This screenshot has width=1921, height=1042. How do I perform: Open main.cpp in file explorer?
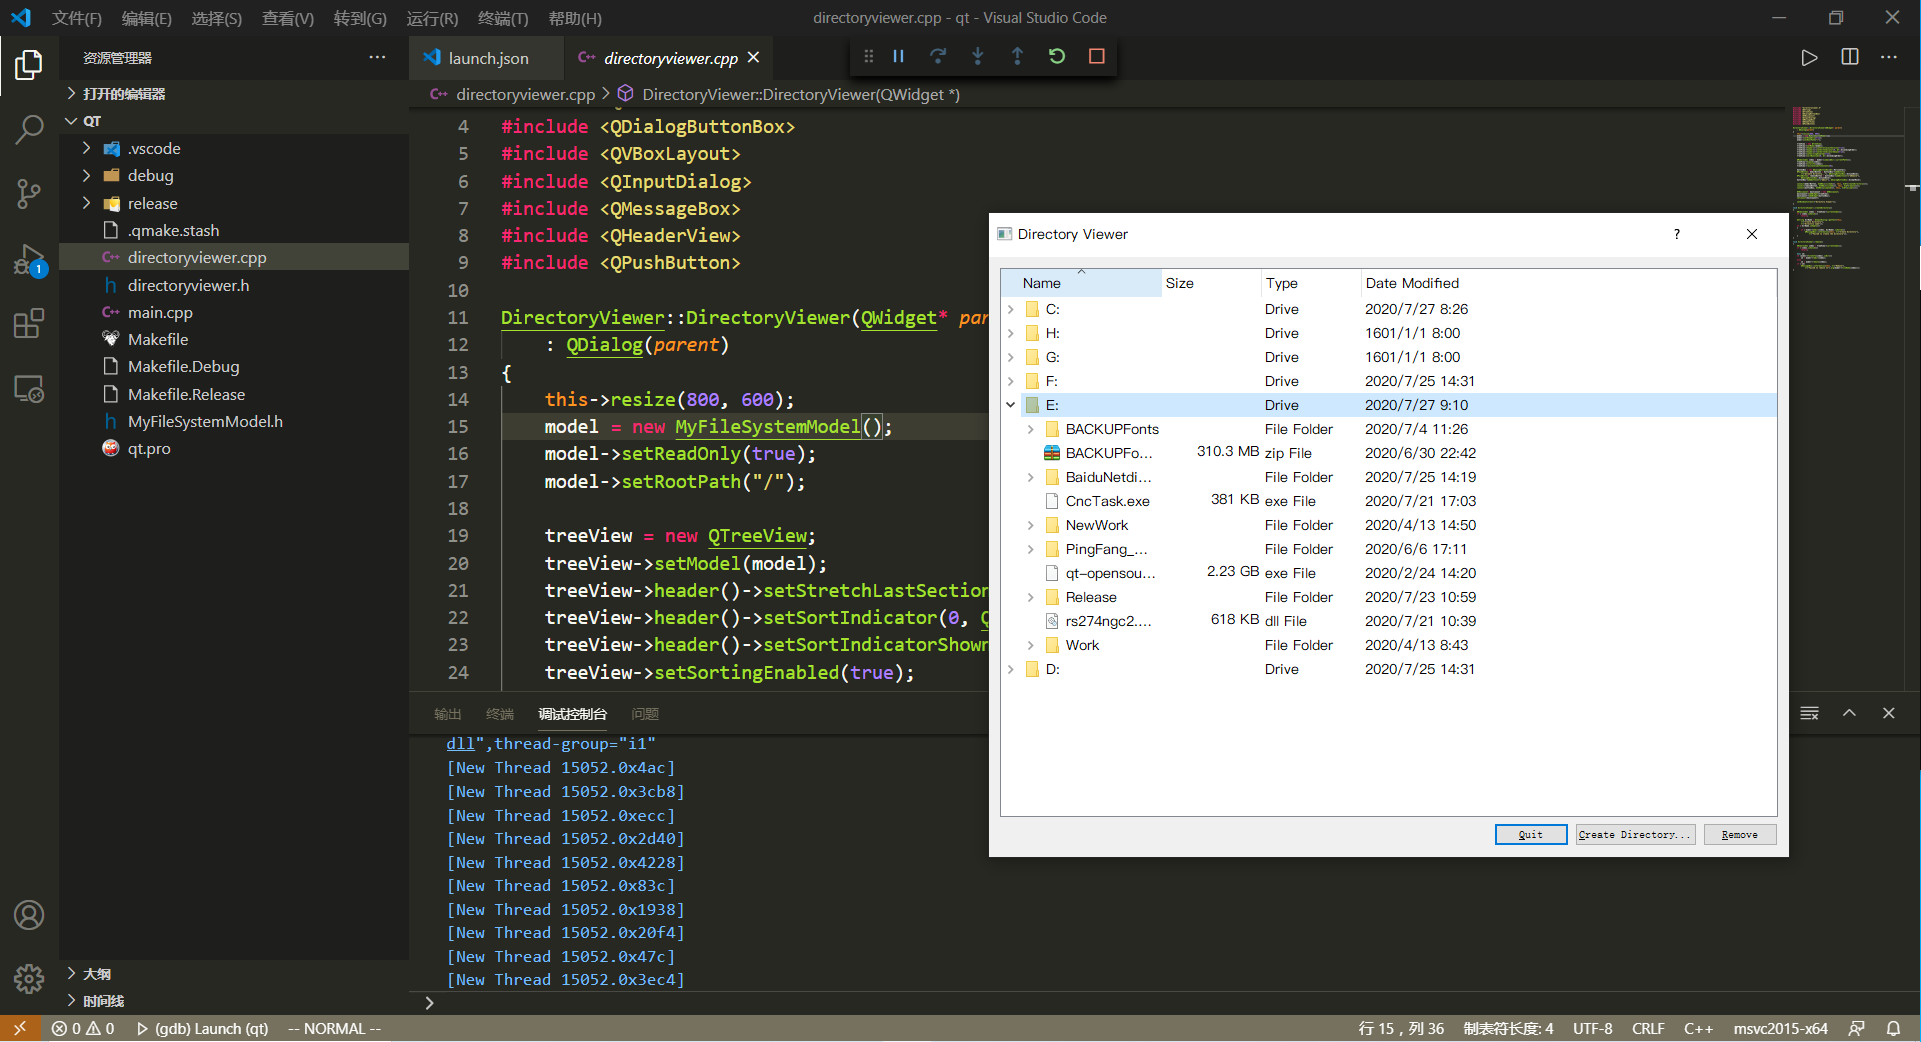point(160,312)
